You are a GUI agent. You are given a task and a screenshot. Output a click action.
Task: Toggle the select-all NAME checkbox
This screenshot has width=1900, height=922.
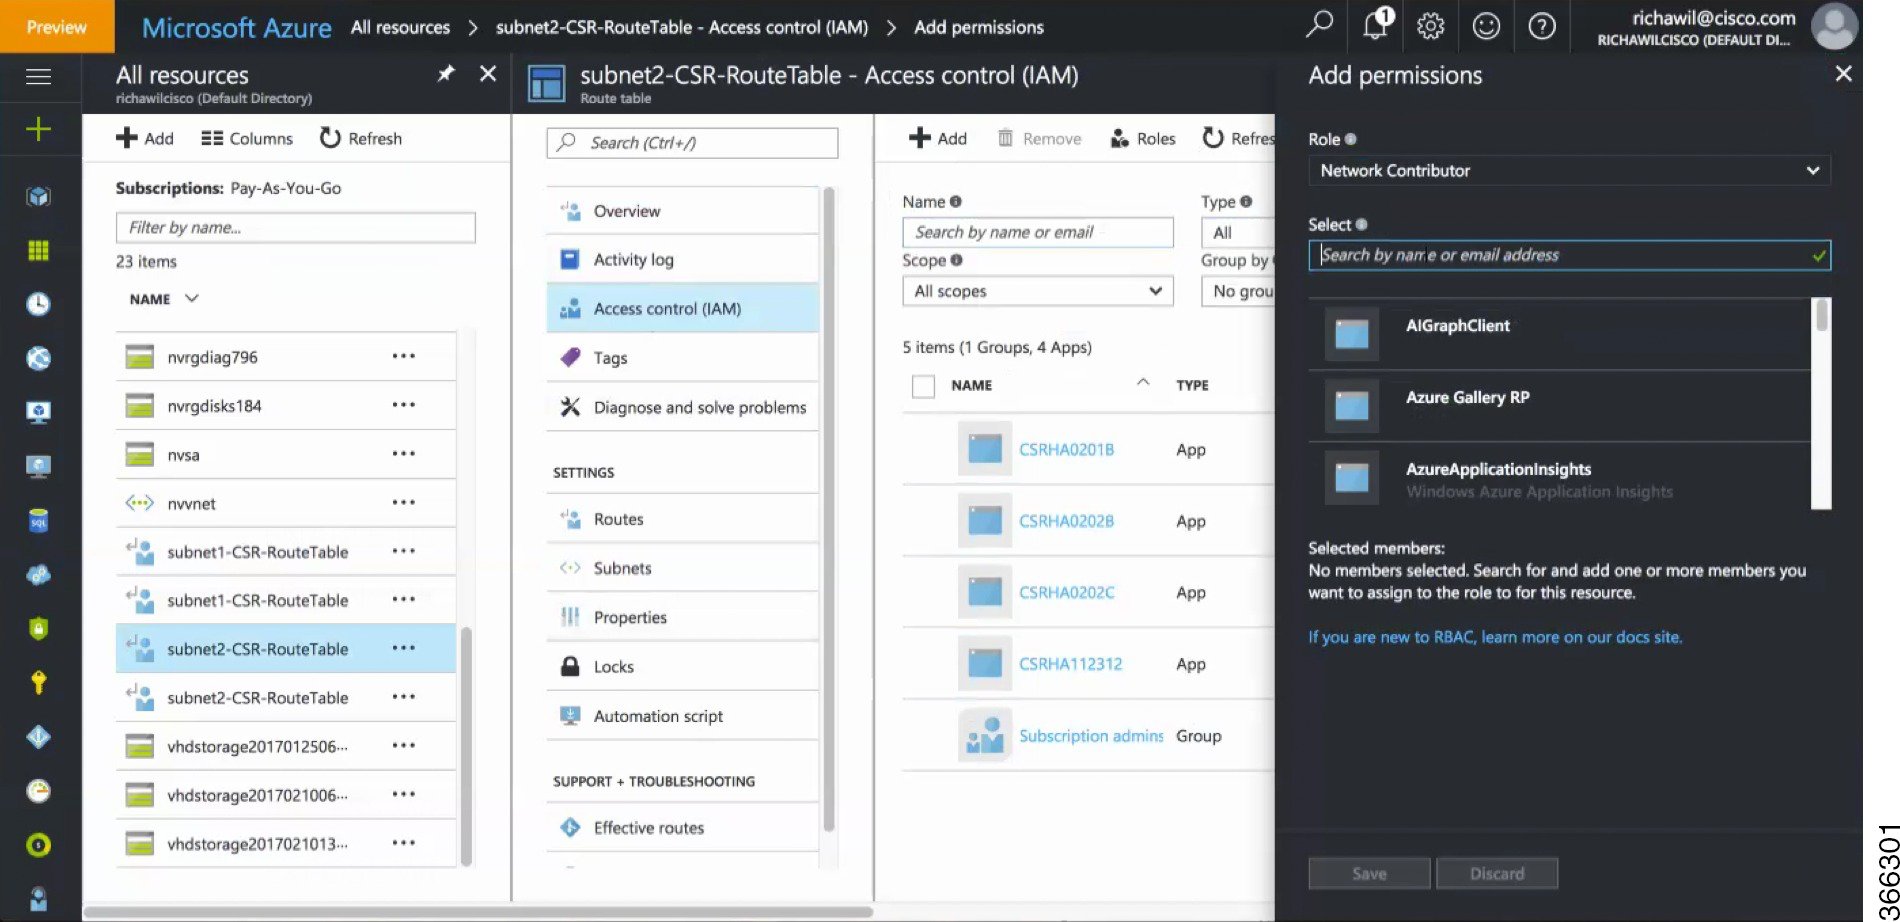pyautogui.click(x=923, y=386)
